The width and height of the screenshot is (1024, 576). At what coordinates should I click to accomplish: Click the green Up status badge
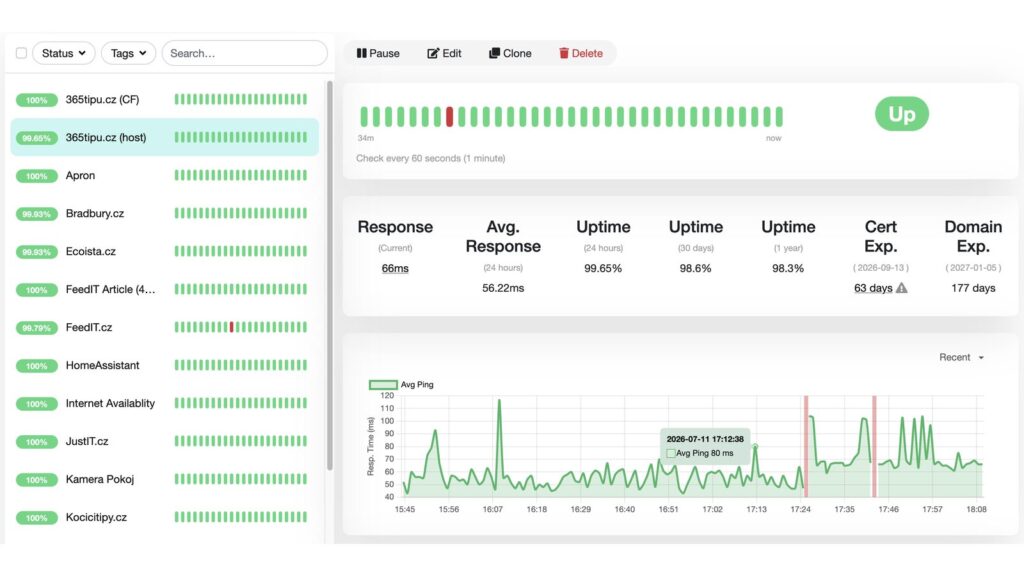(x=901, y=114)
